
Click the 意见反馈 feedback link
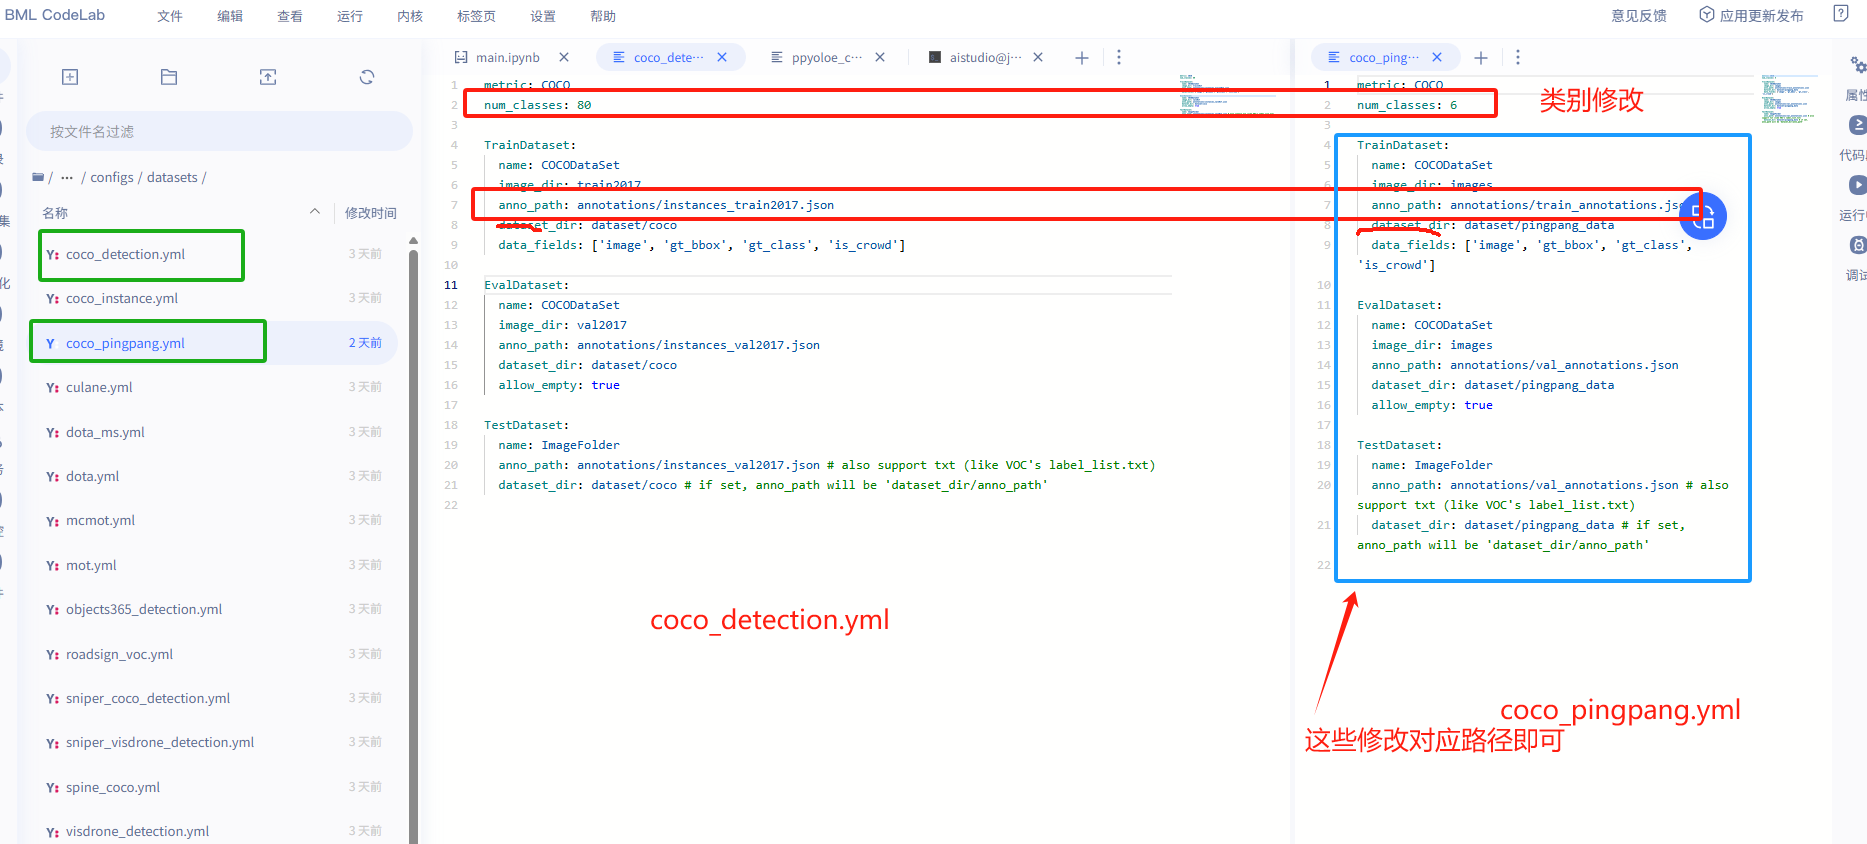pos(1639,16)
